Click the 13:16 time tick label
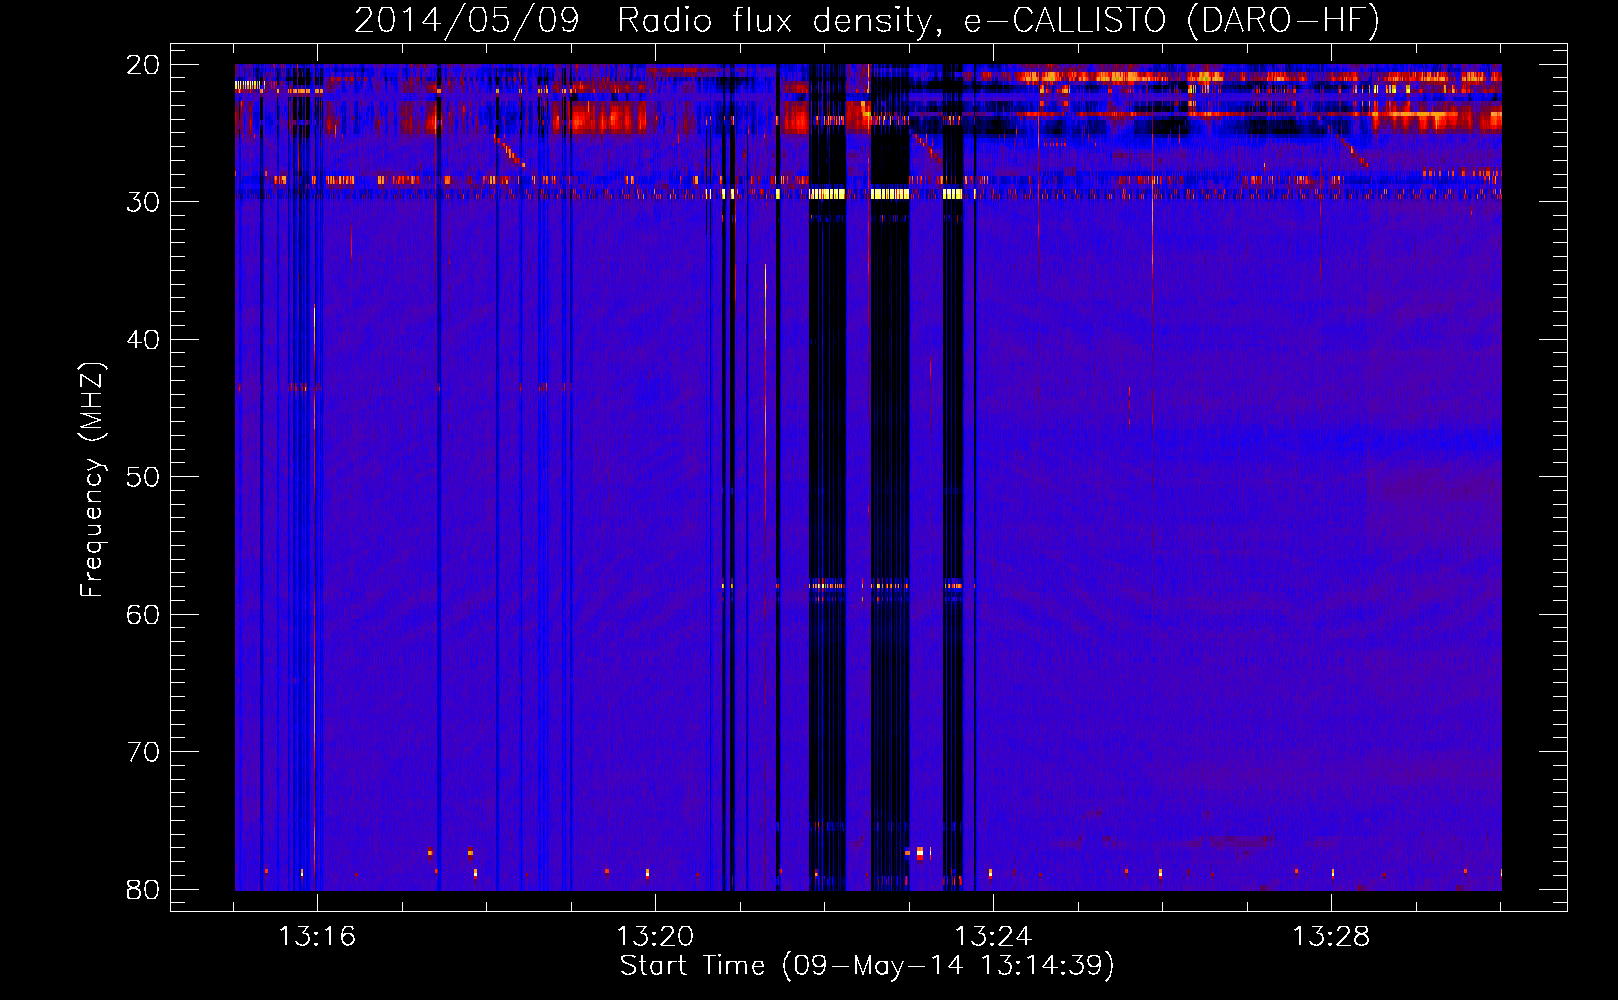The width and height of the screenshot is (1618, 1000). point(317,937)
